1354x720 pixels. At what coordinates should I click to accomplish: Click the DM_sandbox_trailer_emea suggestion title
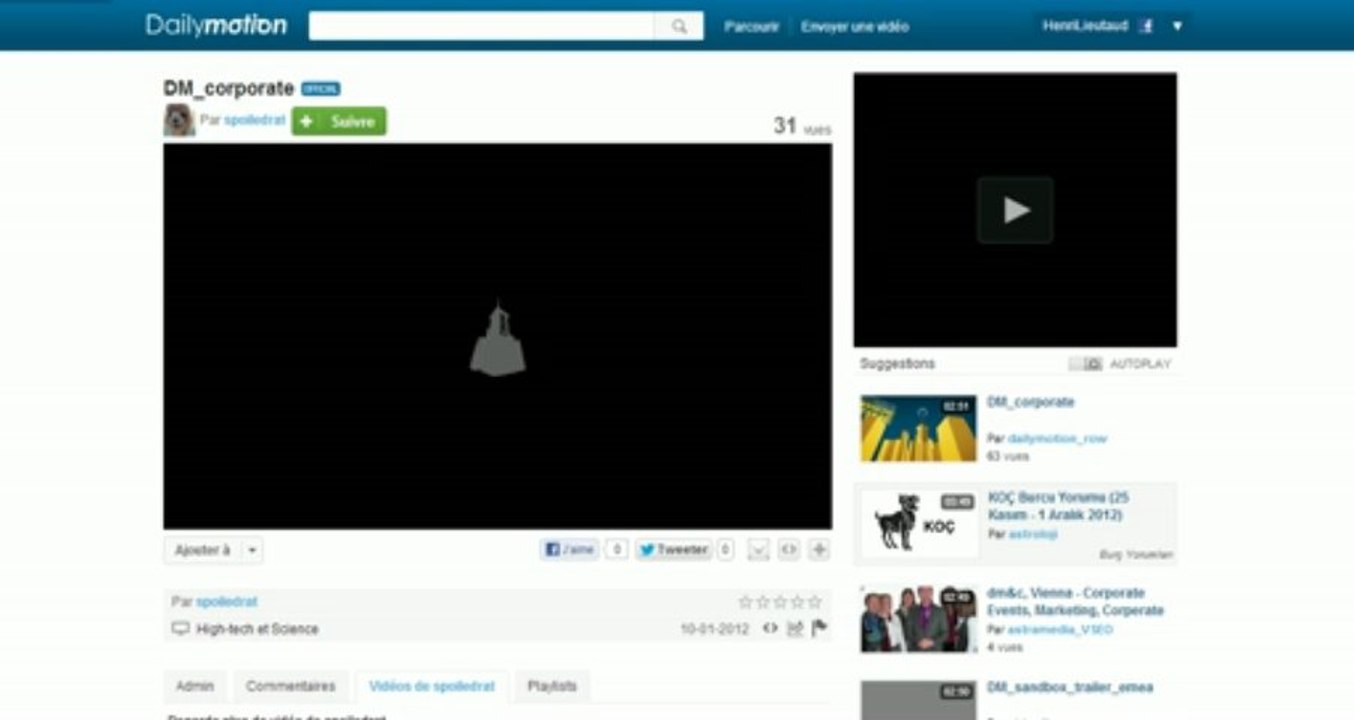(1069, 687)
